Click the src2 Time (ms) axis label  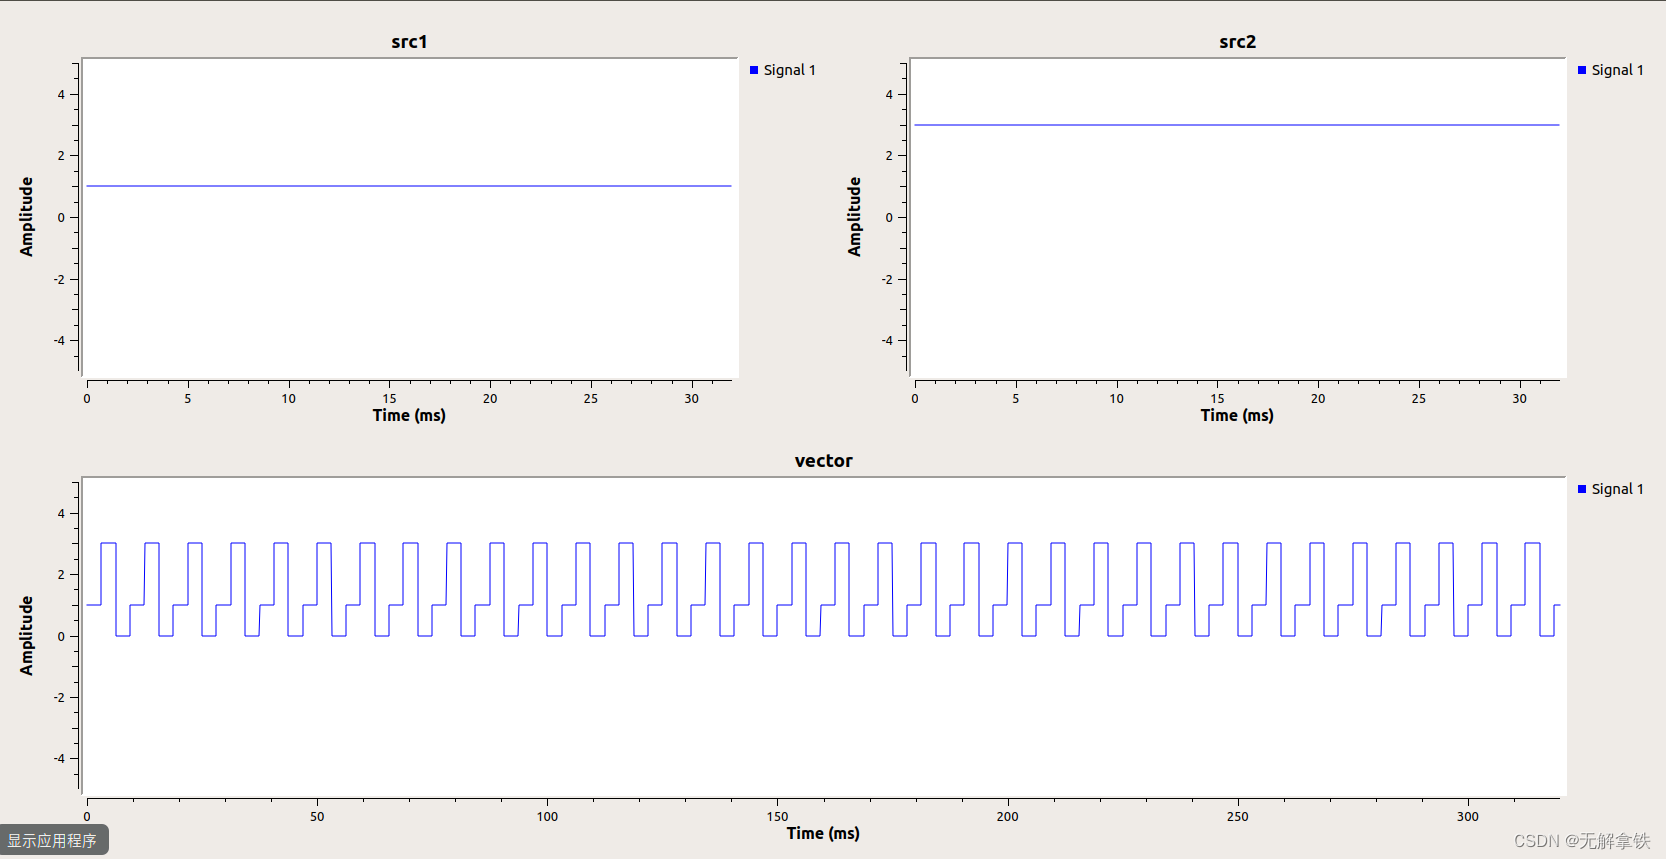click(1237, 415)
